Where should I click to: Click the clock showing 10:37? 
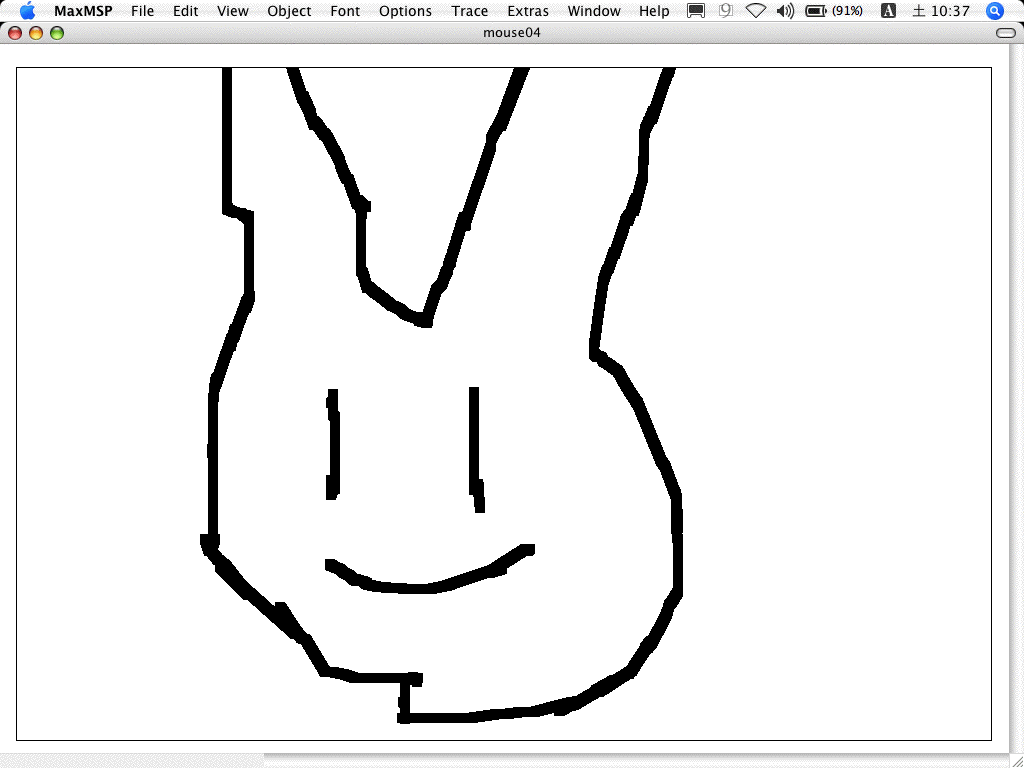(x=940, y=11)
